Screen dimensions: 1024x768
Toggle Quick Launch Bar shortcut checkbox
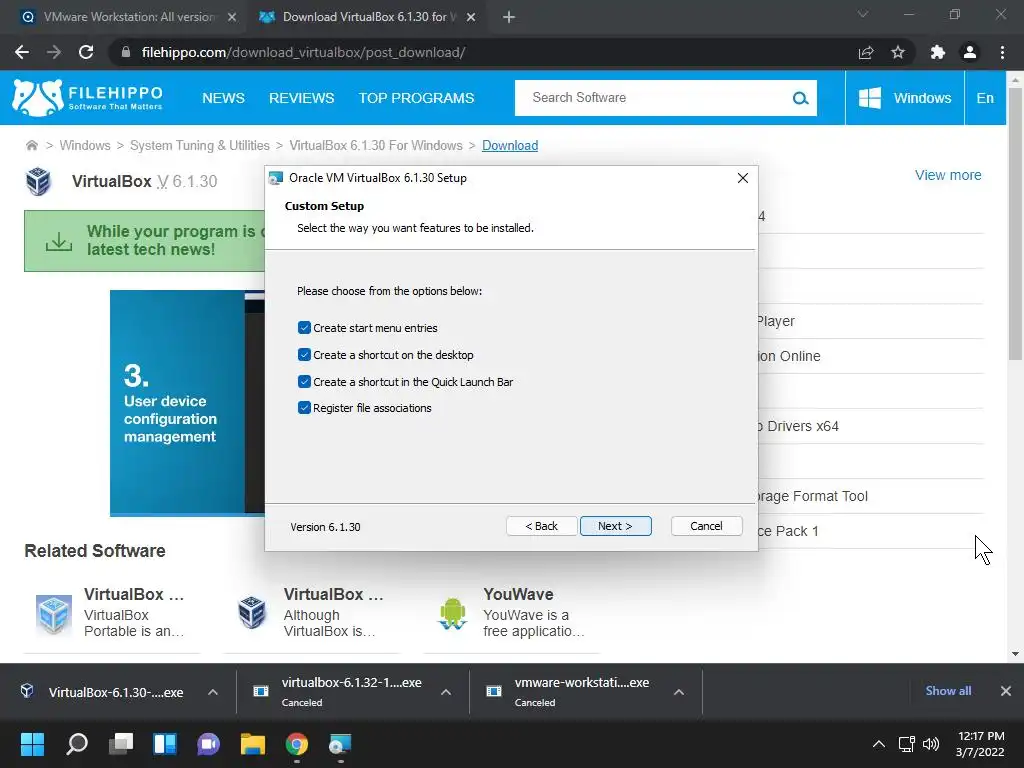point(304,381)
